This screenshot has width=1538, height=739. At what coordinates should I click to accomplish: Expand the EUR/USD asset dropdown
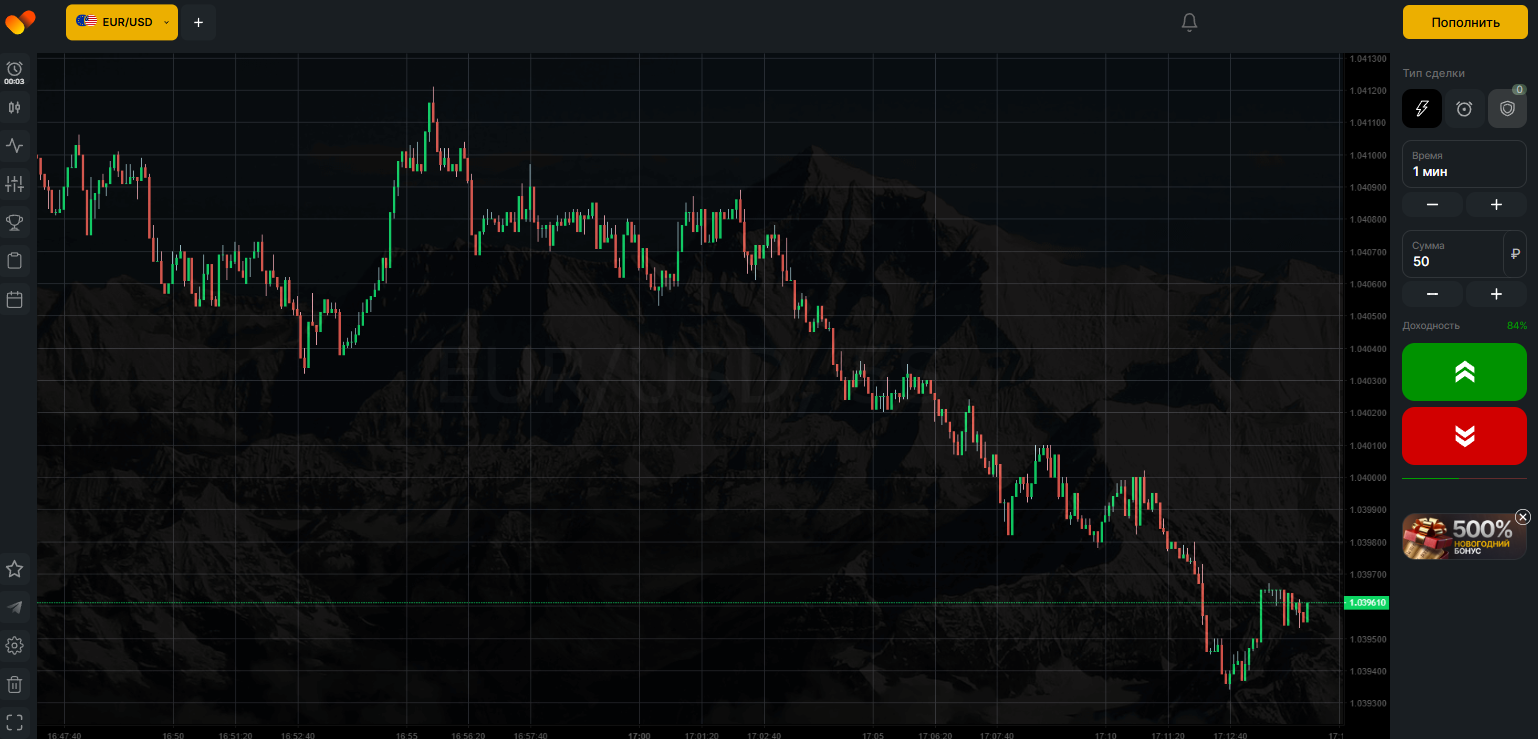point(122,22)
